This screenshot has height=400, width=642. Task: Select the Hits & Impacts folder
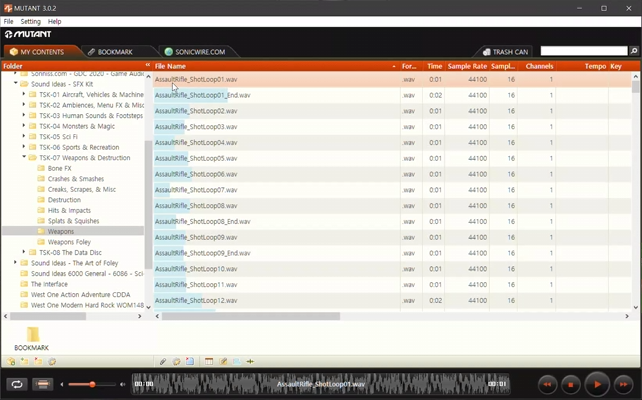coord(69,210)
